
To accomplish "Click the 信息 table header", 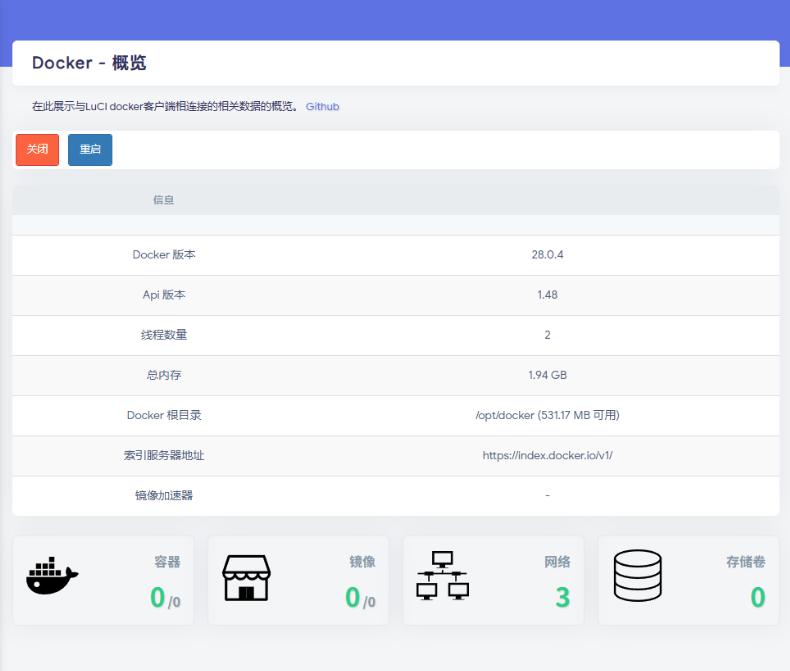I will click(163, 200).
